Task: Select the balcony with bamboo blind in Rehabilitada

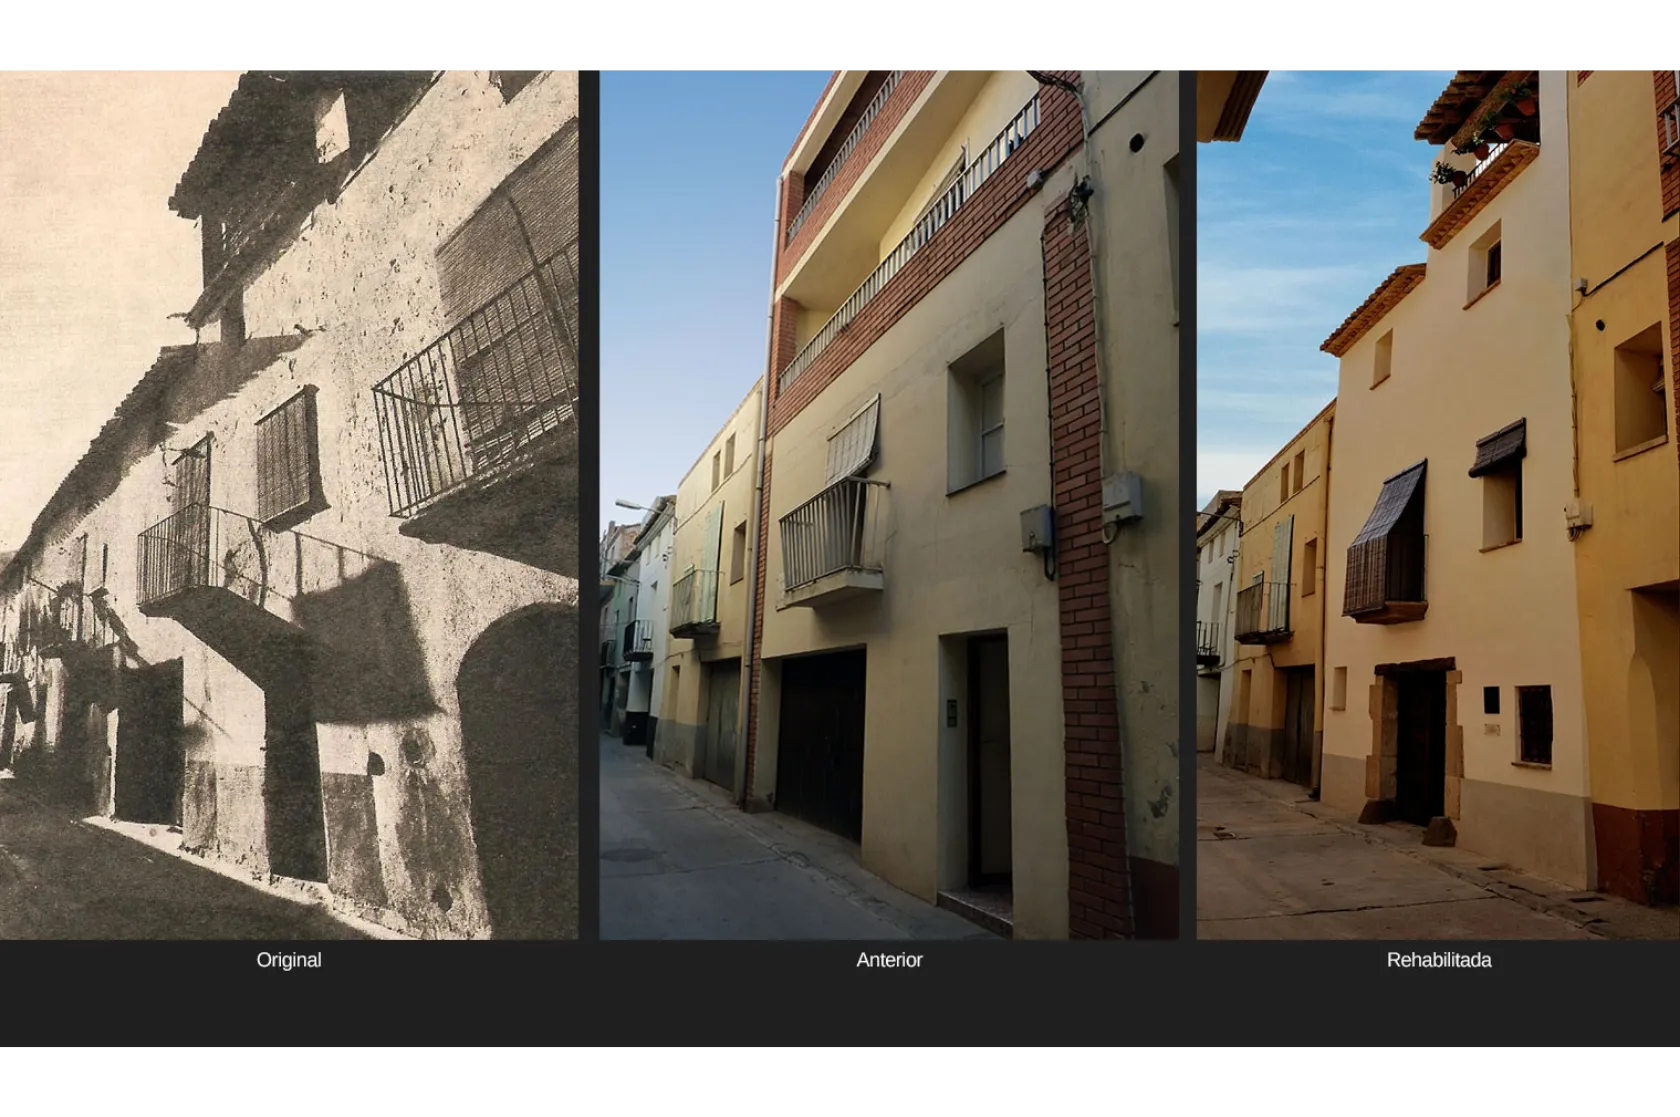Action: pos(1385,560)
